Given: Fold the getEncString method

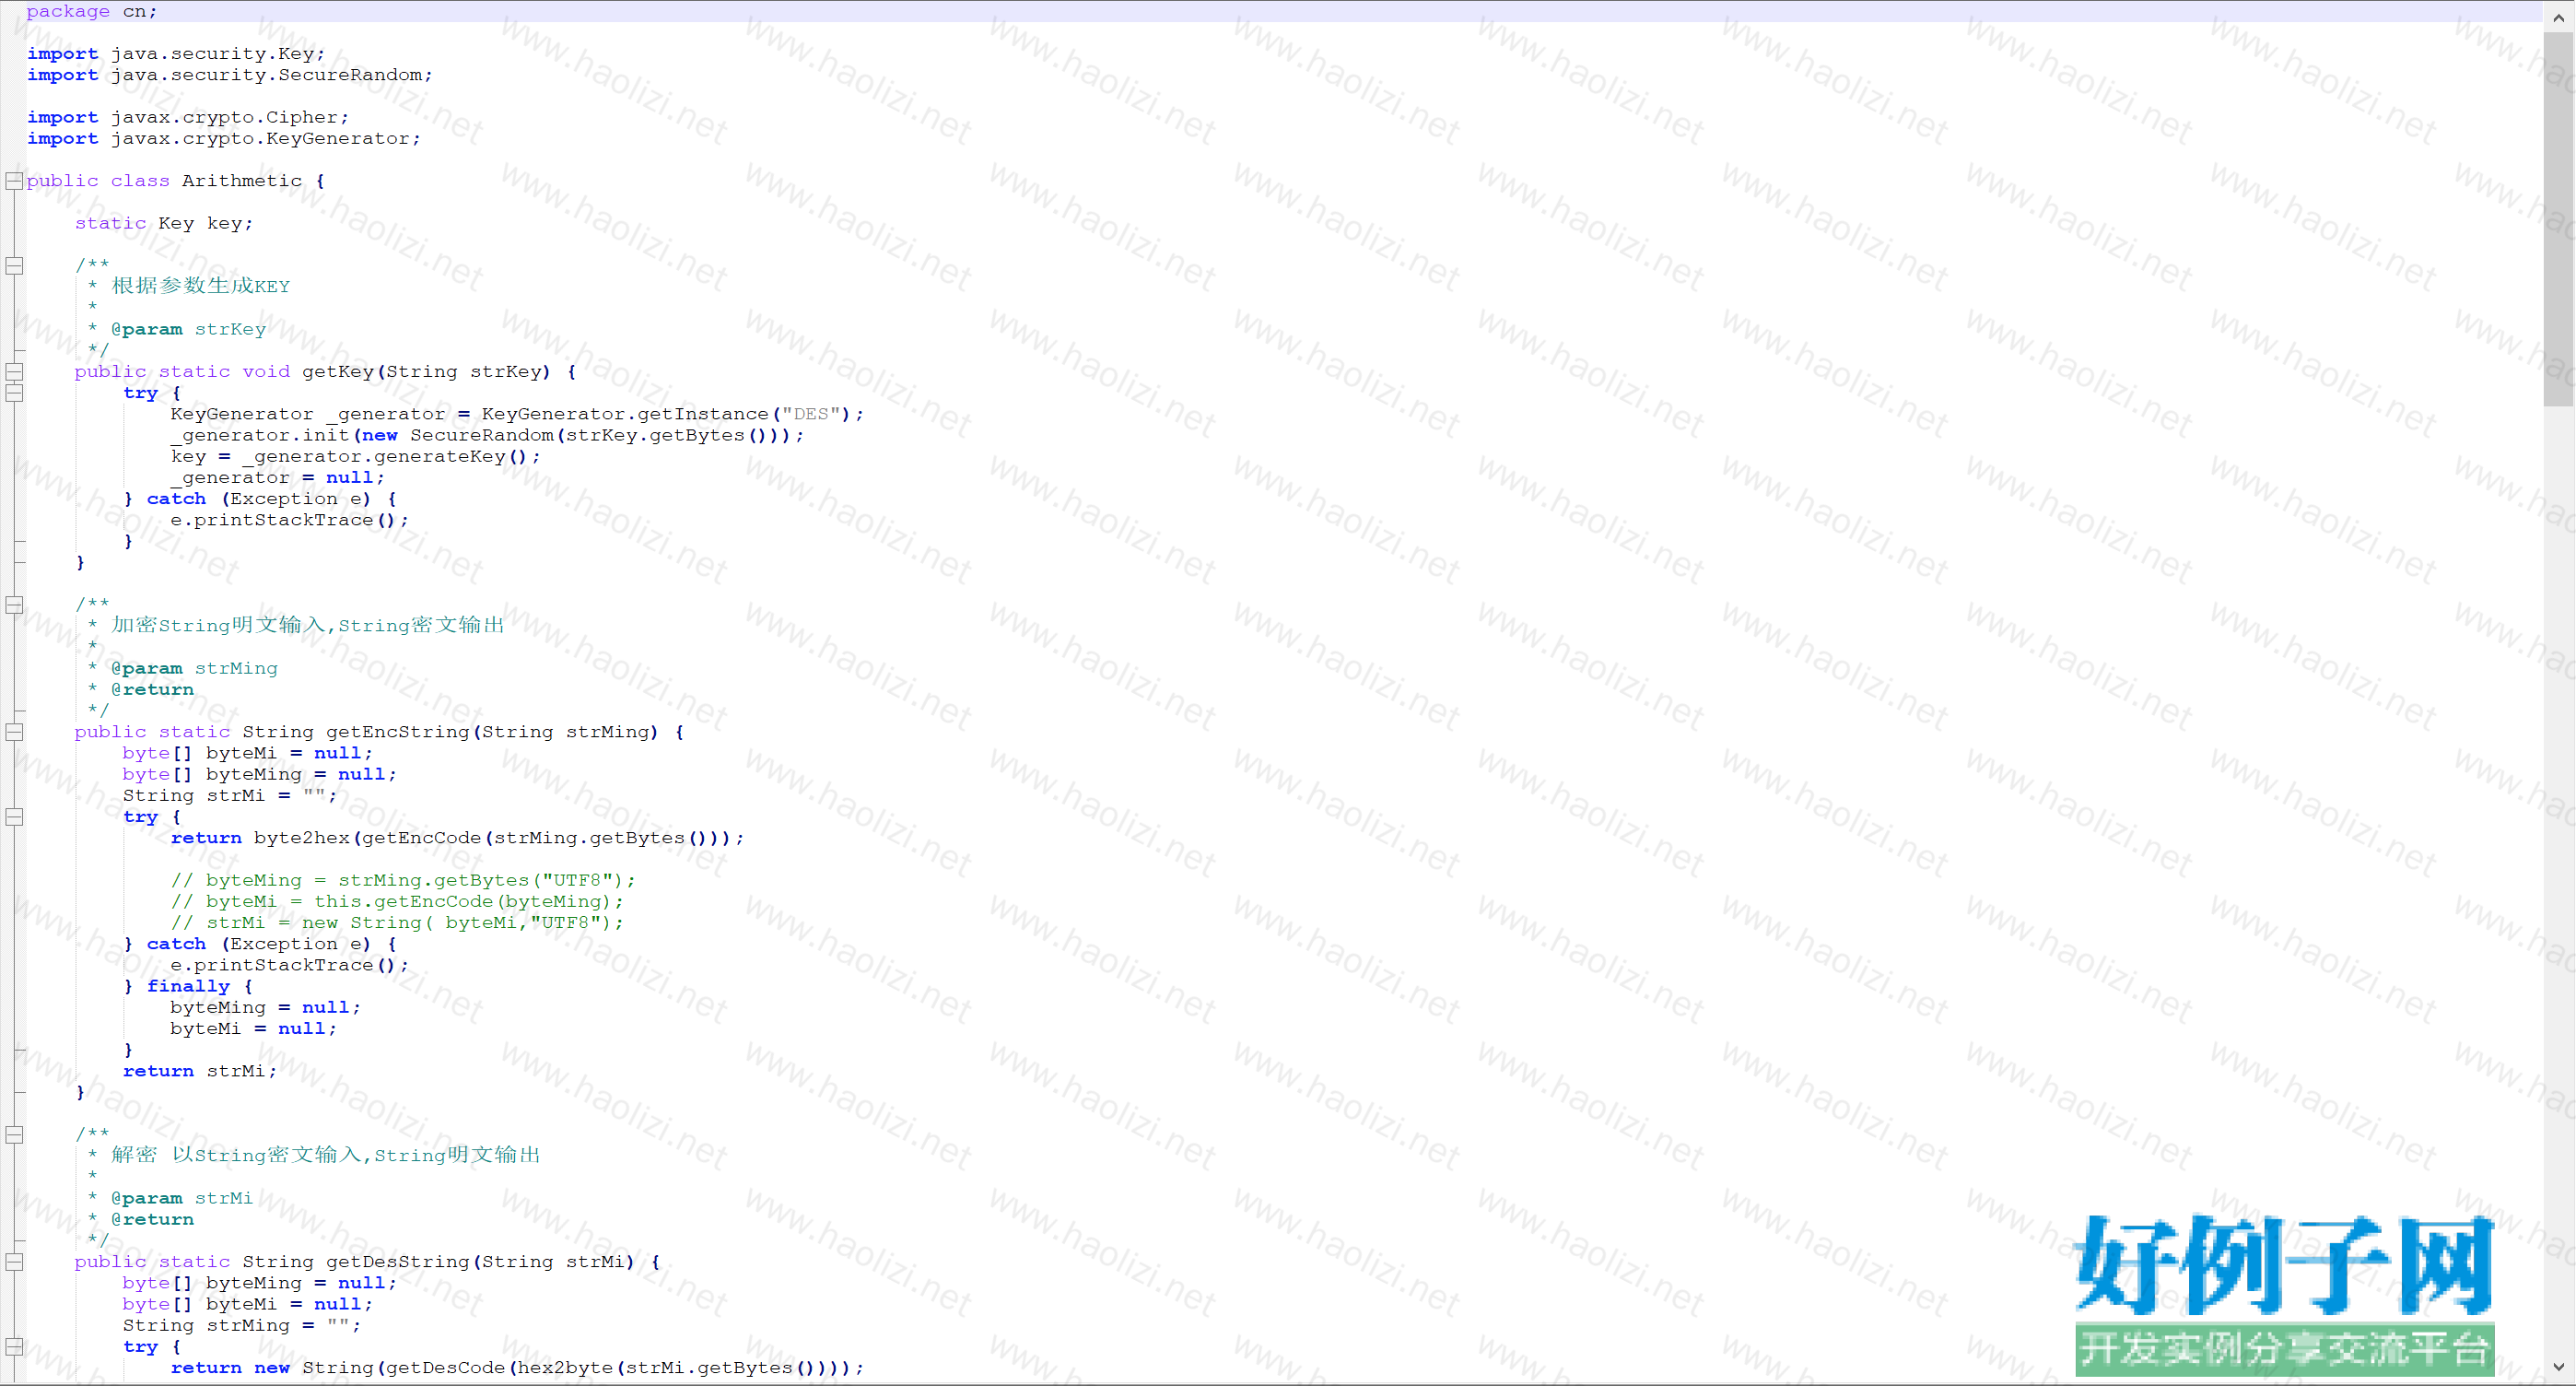Looking at the screenshot, I should 14,732.
